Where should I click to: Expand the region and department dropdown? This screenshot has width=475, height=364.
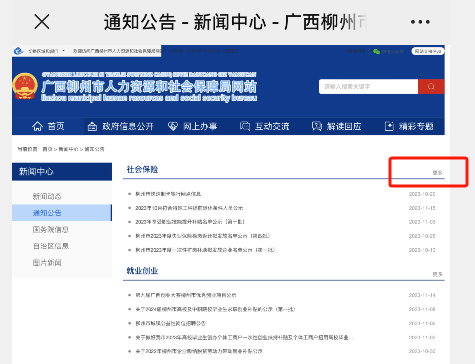46,51
